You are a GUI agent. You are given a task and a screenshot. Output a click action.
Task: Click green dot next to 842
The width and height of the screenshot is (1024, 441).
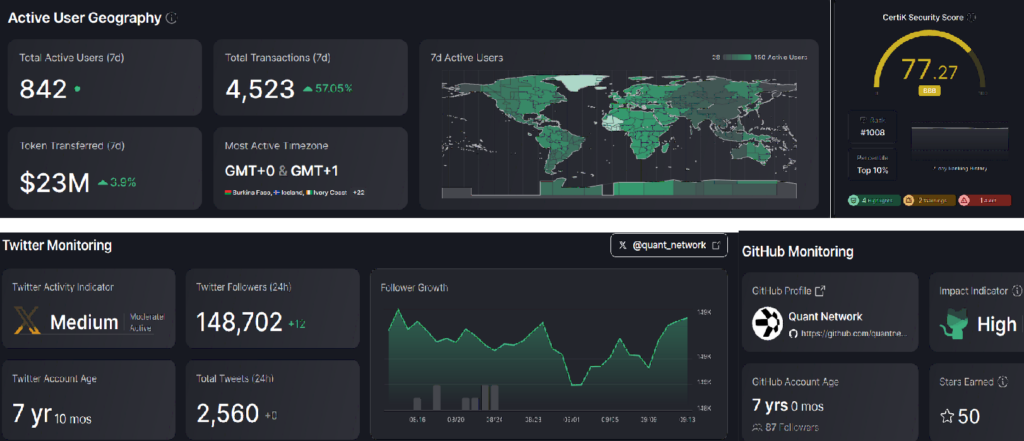tap(77, 89)
